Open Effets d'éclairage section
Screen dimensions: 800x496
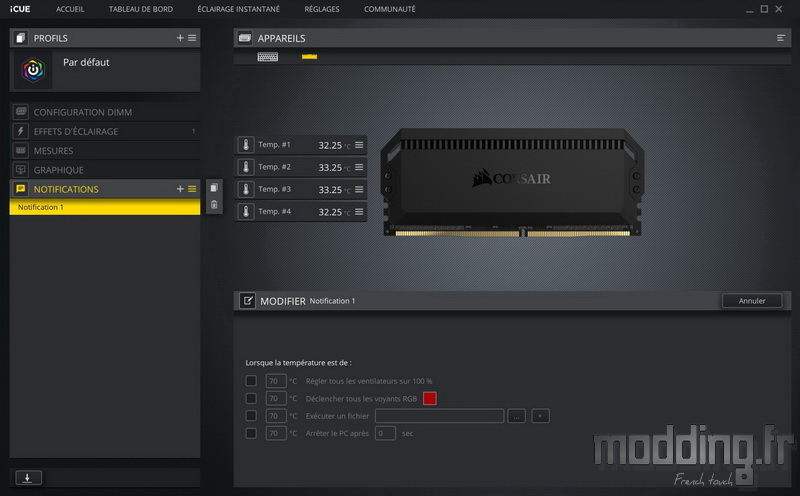pyautogui.click(x=105, y=131)
